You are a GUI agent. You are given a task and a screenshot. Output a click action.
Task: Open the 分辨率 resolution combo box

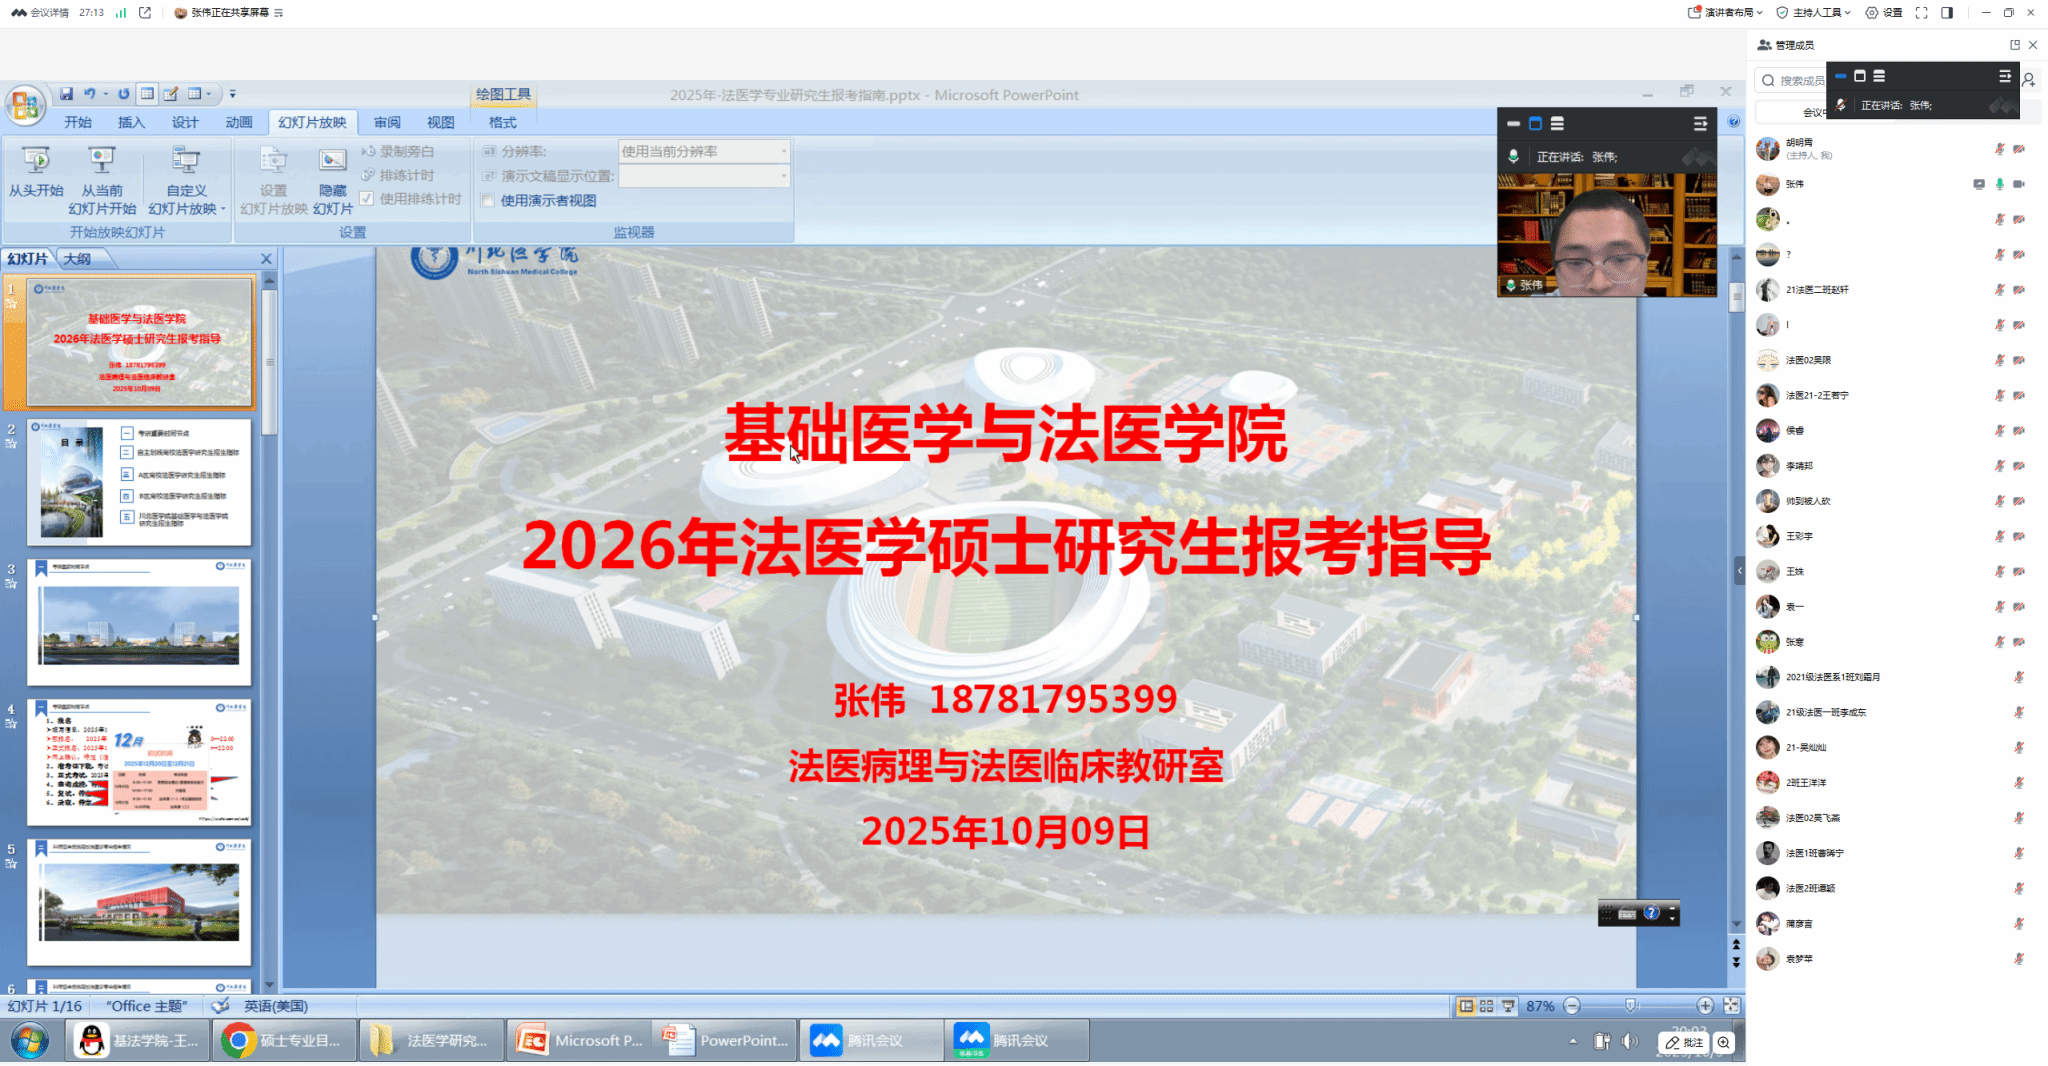click(704, 151)
